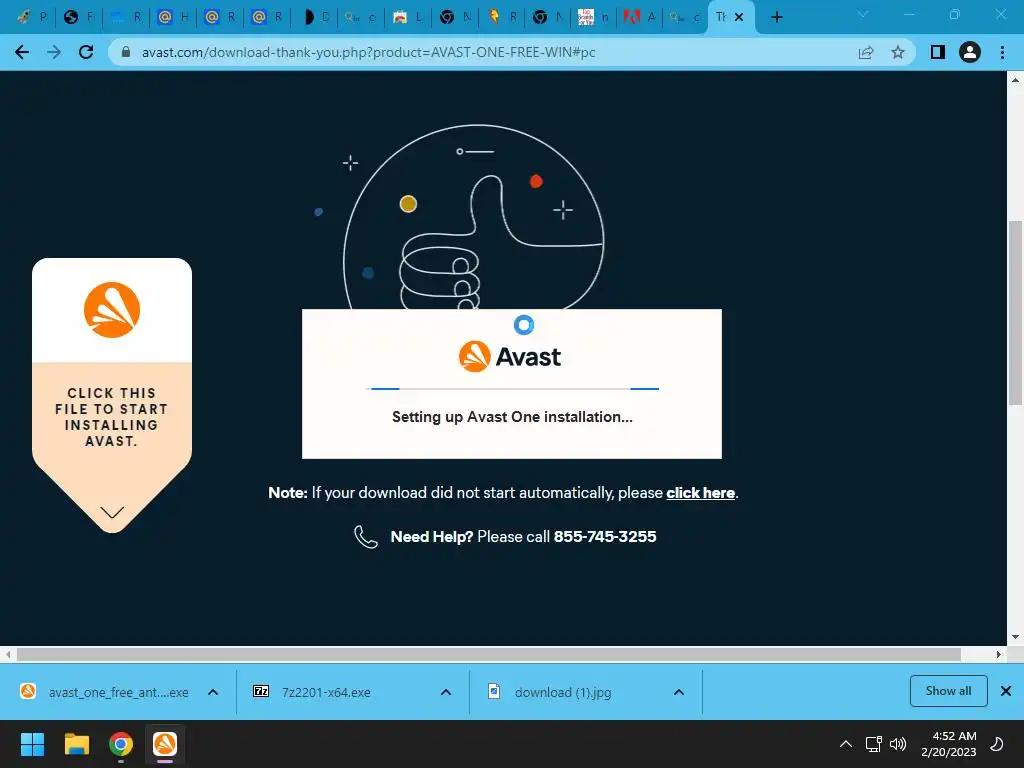Screen dimensions: 1024x768
Task: Open a new browser tab
Action: [776, 17]
